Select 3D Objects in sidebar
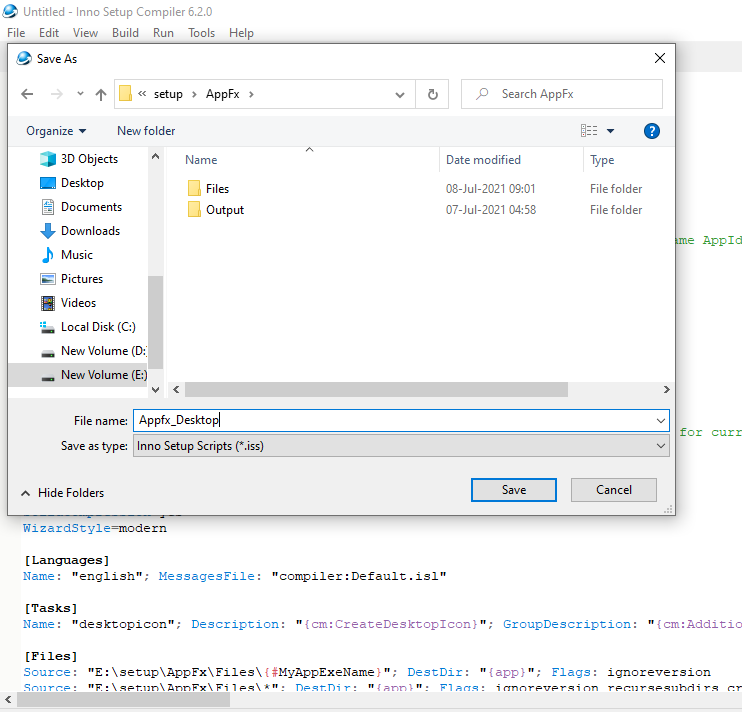 [80, 159]
